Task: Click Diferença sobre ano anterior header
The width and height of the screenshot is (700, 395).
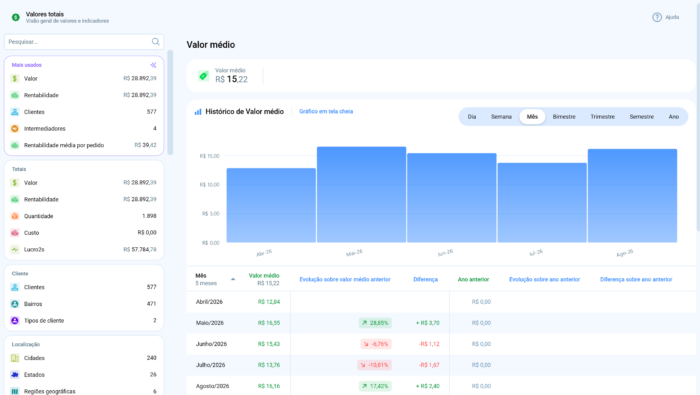Action: [x=636, y=279]
